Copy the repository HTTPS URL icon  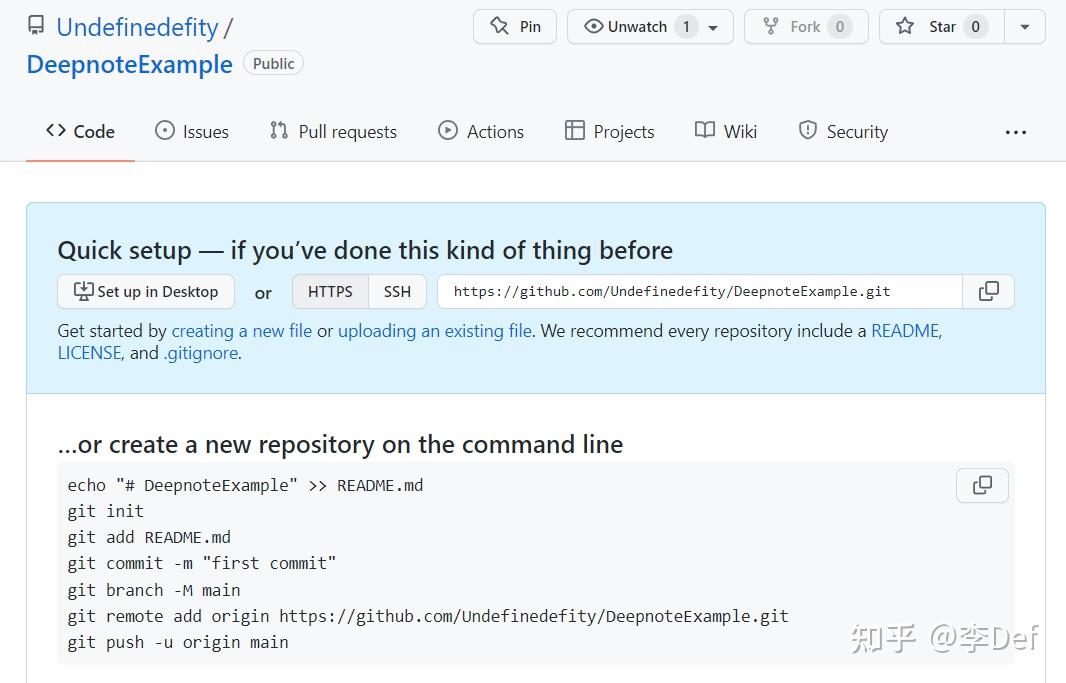click(988, 291)
